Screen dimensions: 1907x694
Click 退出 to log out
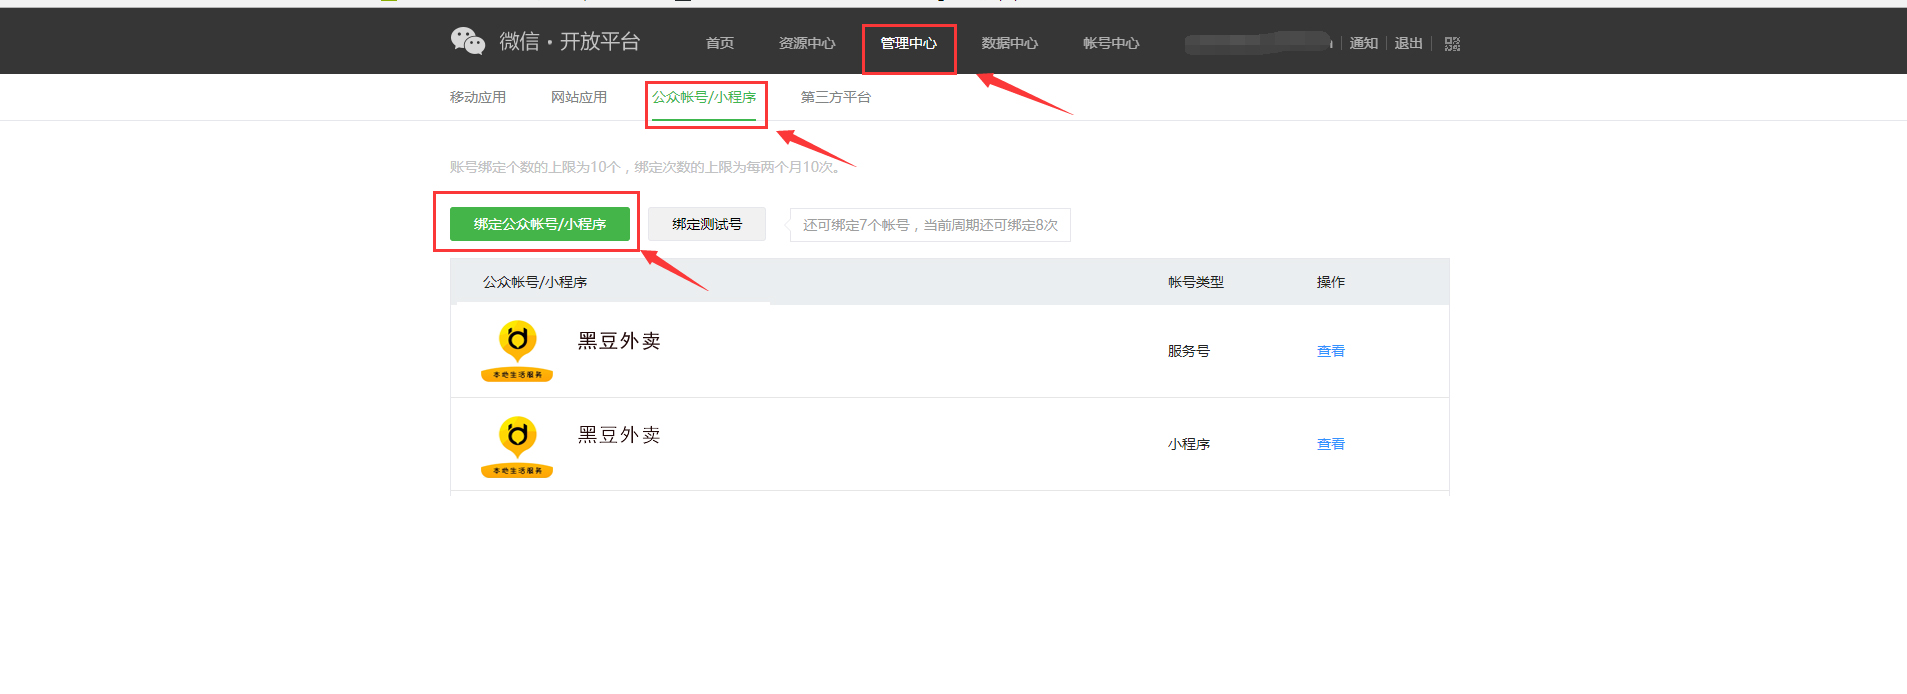(x=1409, y=43)
